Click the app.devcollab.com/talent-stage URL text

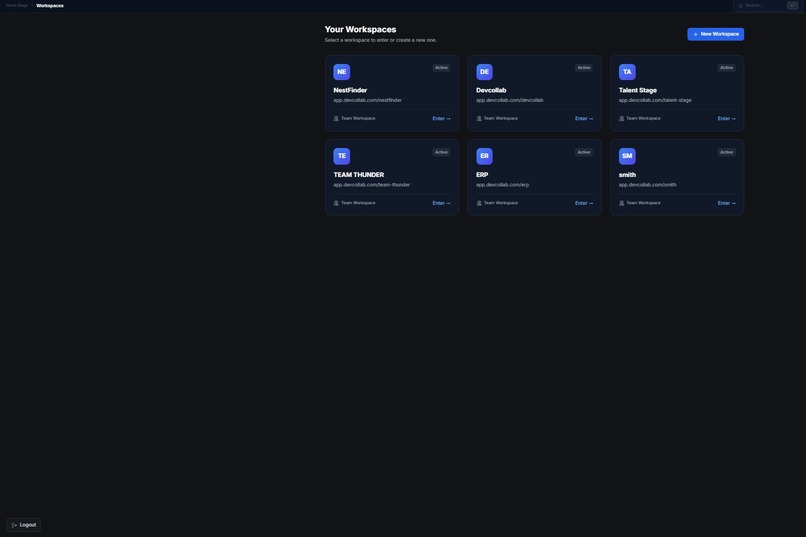(x=655, y=100)
